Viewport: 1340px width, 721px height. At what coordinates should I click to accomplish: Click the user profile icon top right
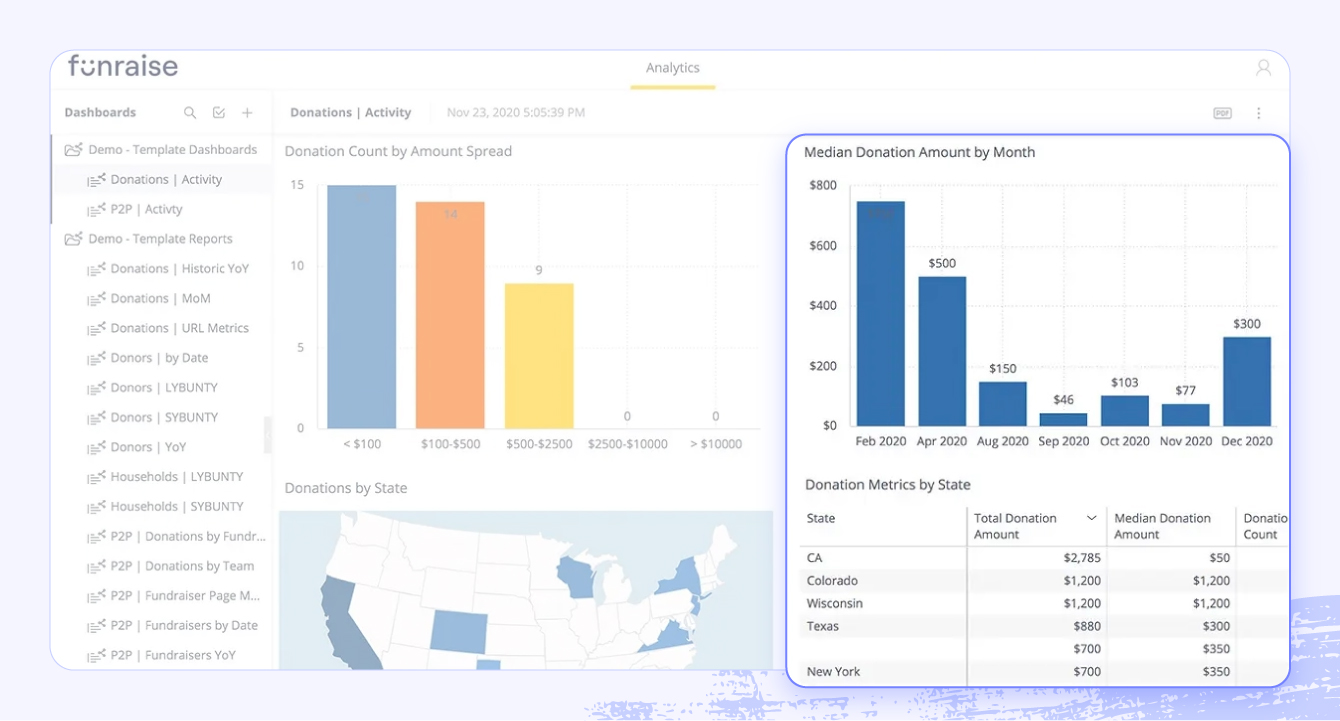(x=1262, y=66)
